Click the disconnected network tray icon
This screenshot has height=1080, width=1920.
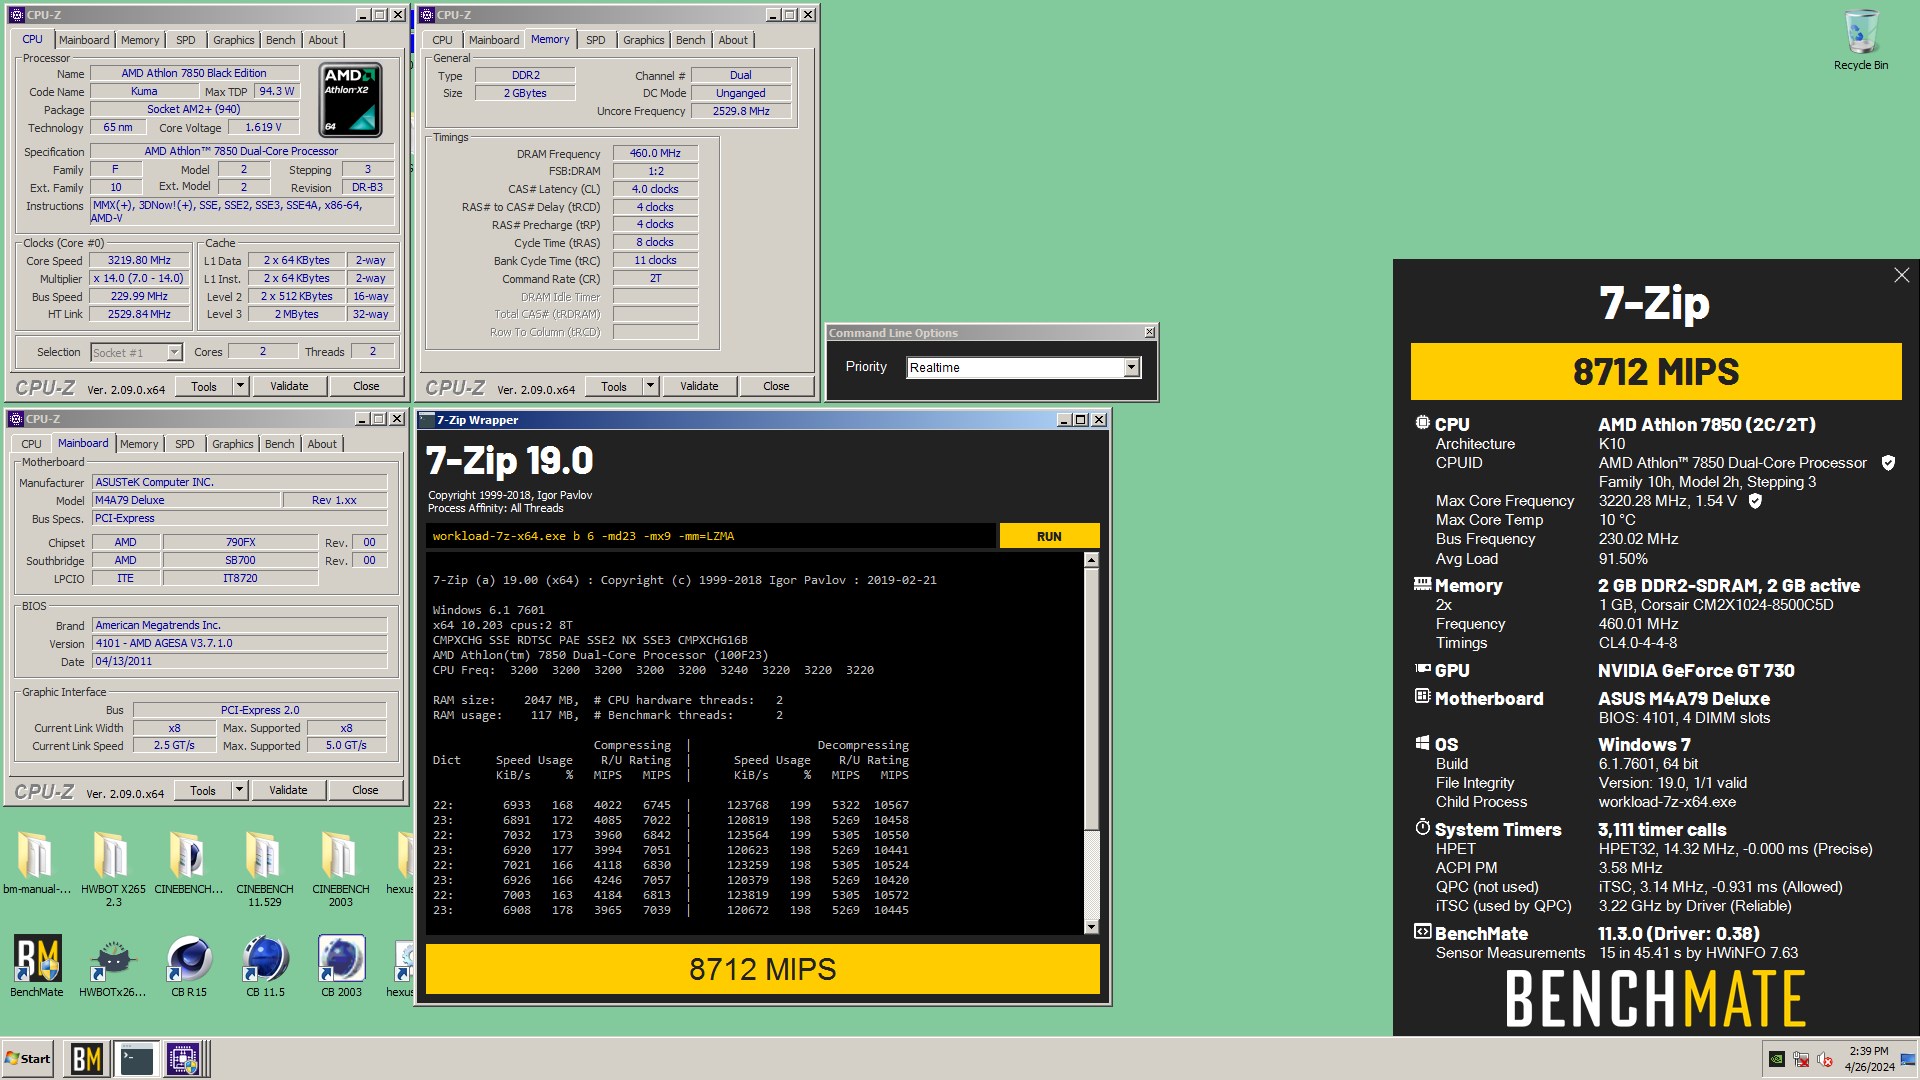(1801, 1059)
